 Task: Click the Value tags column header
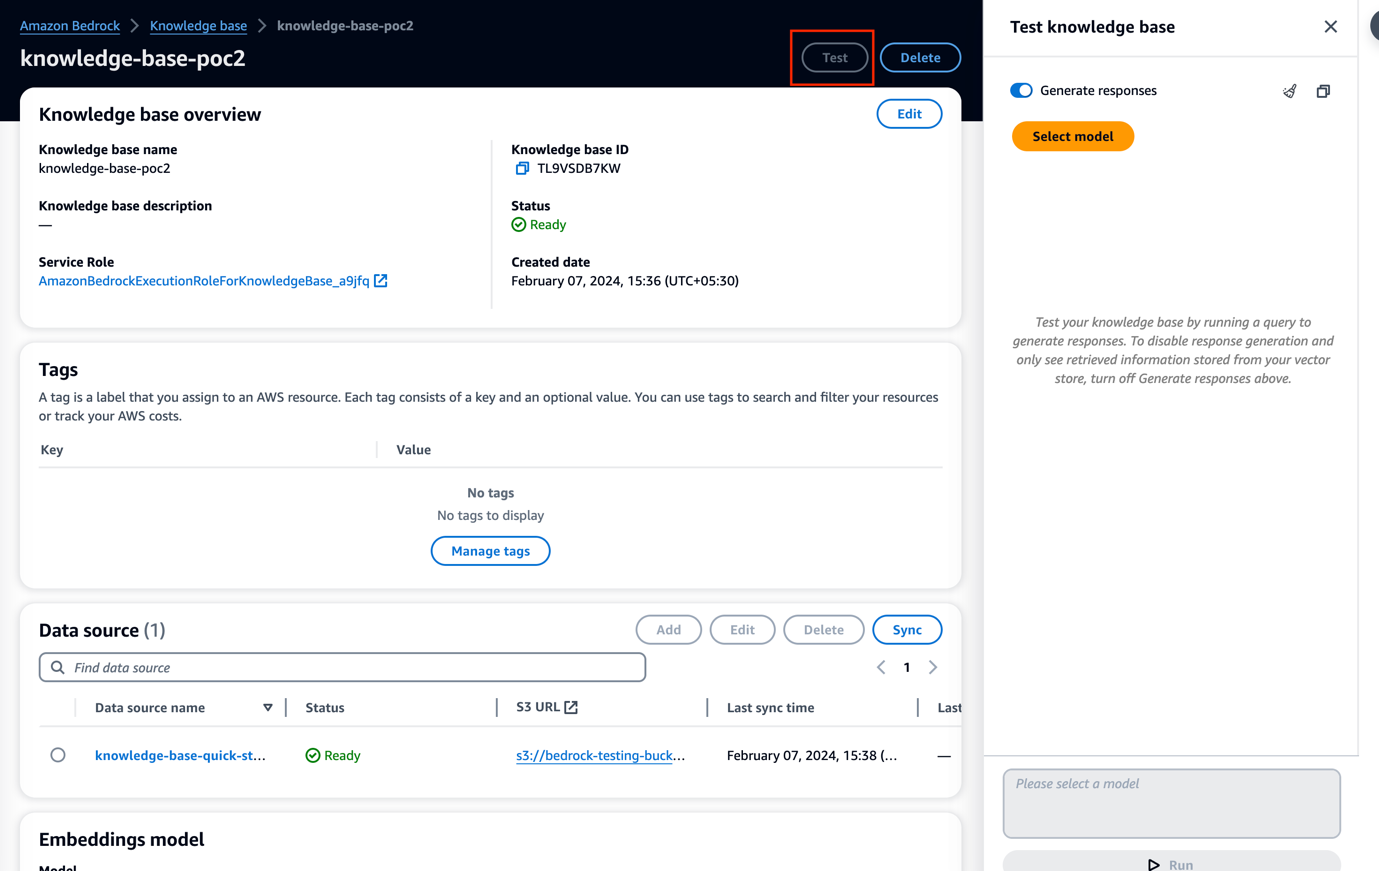pos(413,450)
